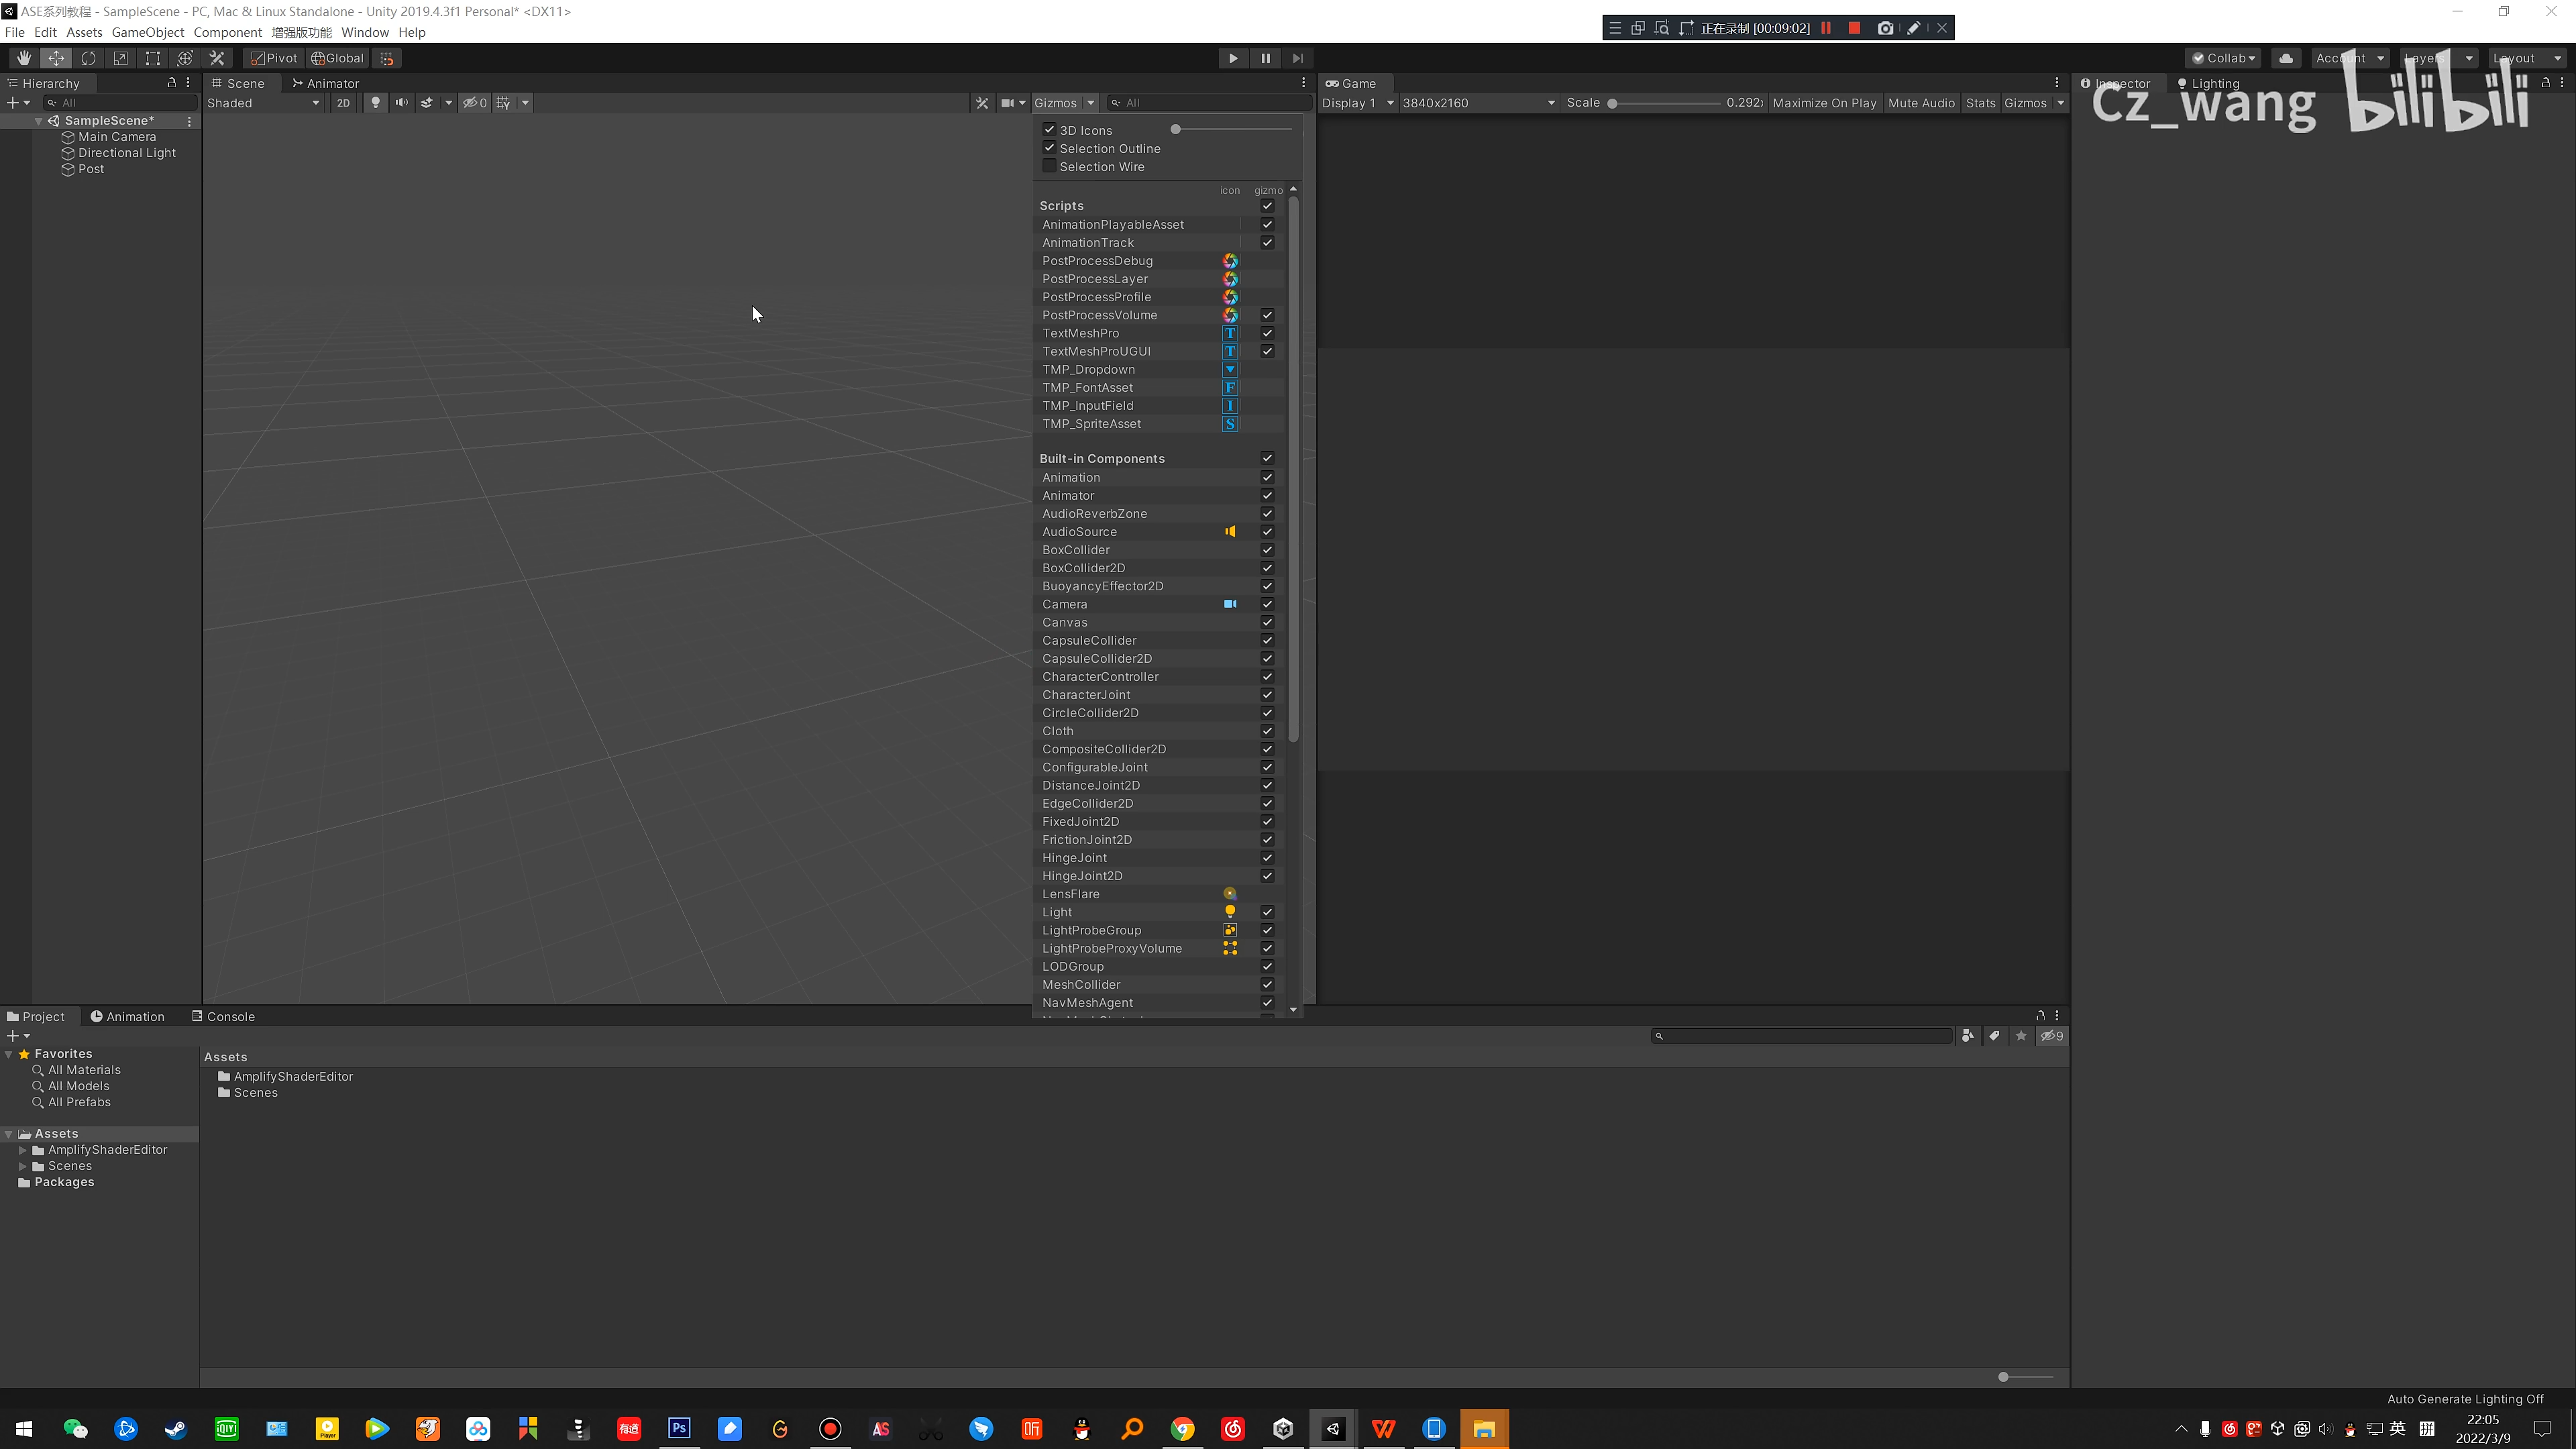Image resolution: width=2576 pixels, height=1449 pixels.
Task: Select the Rotate tool
Action: pos(88,58)
